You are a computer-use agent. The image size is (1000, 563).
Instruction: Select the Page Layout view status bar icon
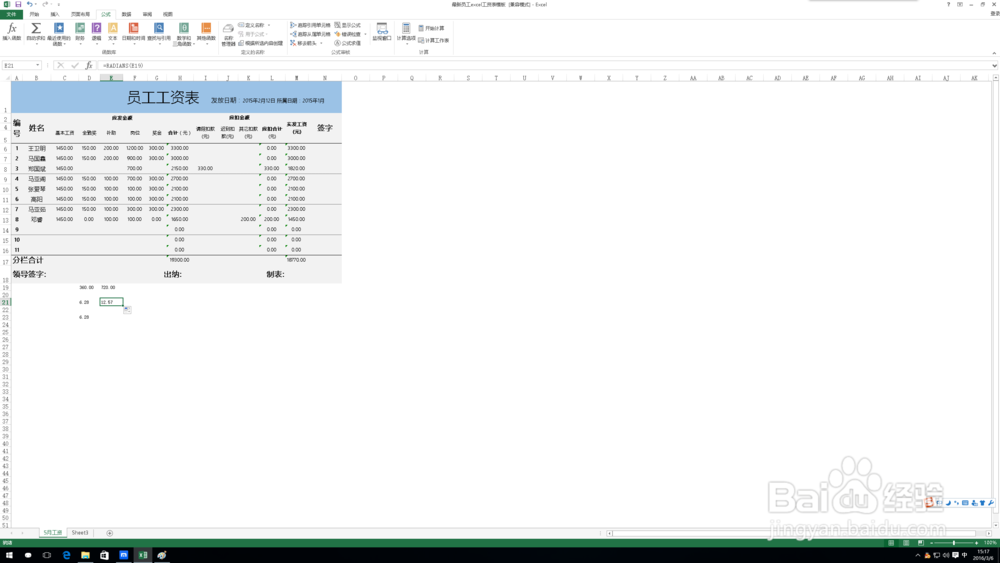pos(906,543)
